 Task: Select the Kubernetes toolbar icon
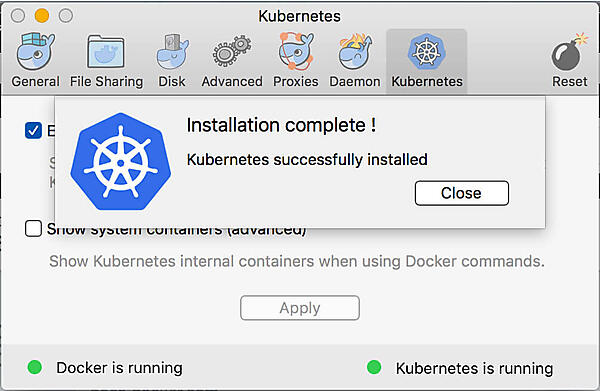tap(427, 60)
